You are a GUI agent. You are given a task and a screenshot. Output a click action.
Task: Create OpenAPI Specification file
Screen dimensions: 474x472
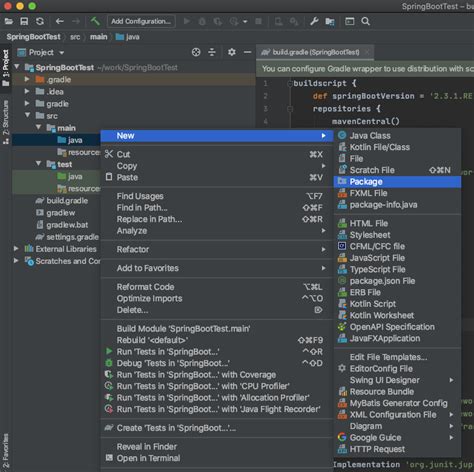point(397,327)
